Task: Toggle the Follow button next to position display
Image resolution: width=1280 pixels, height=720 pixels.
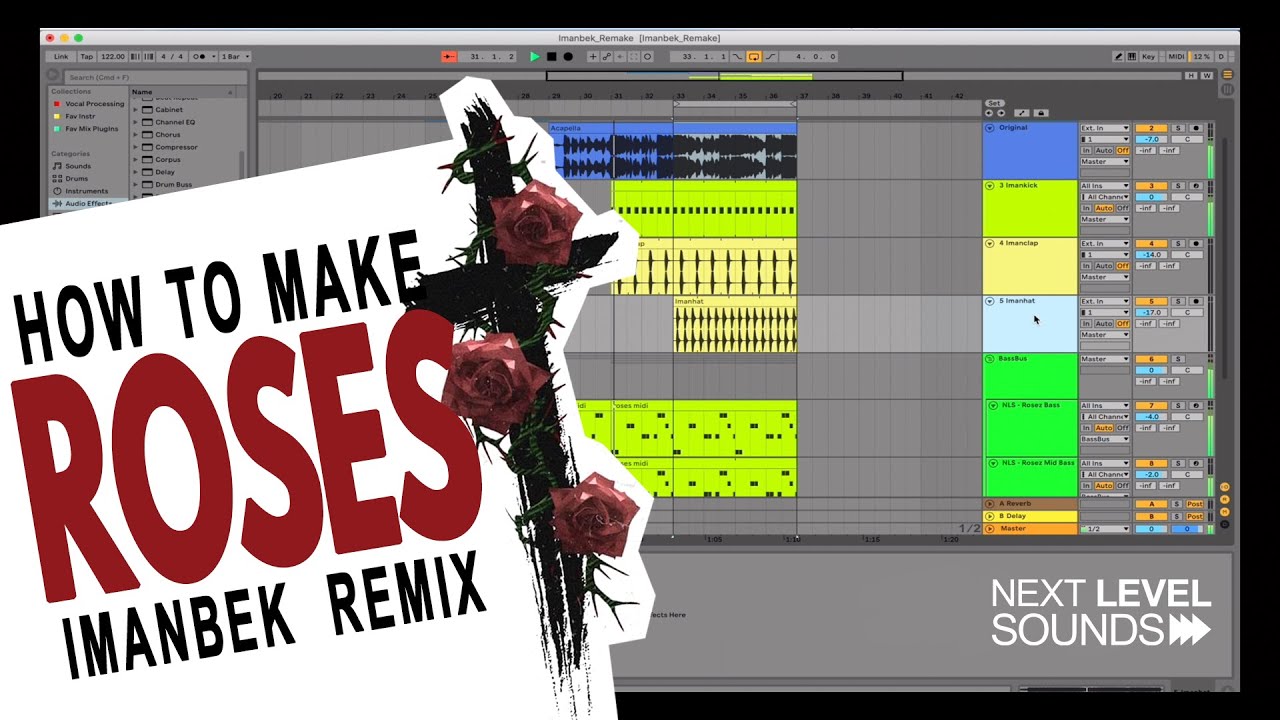Action: (x=449, y=57)
